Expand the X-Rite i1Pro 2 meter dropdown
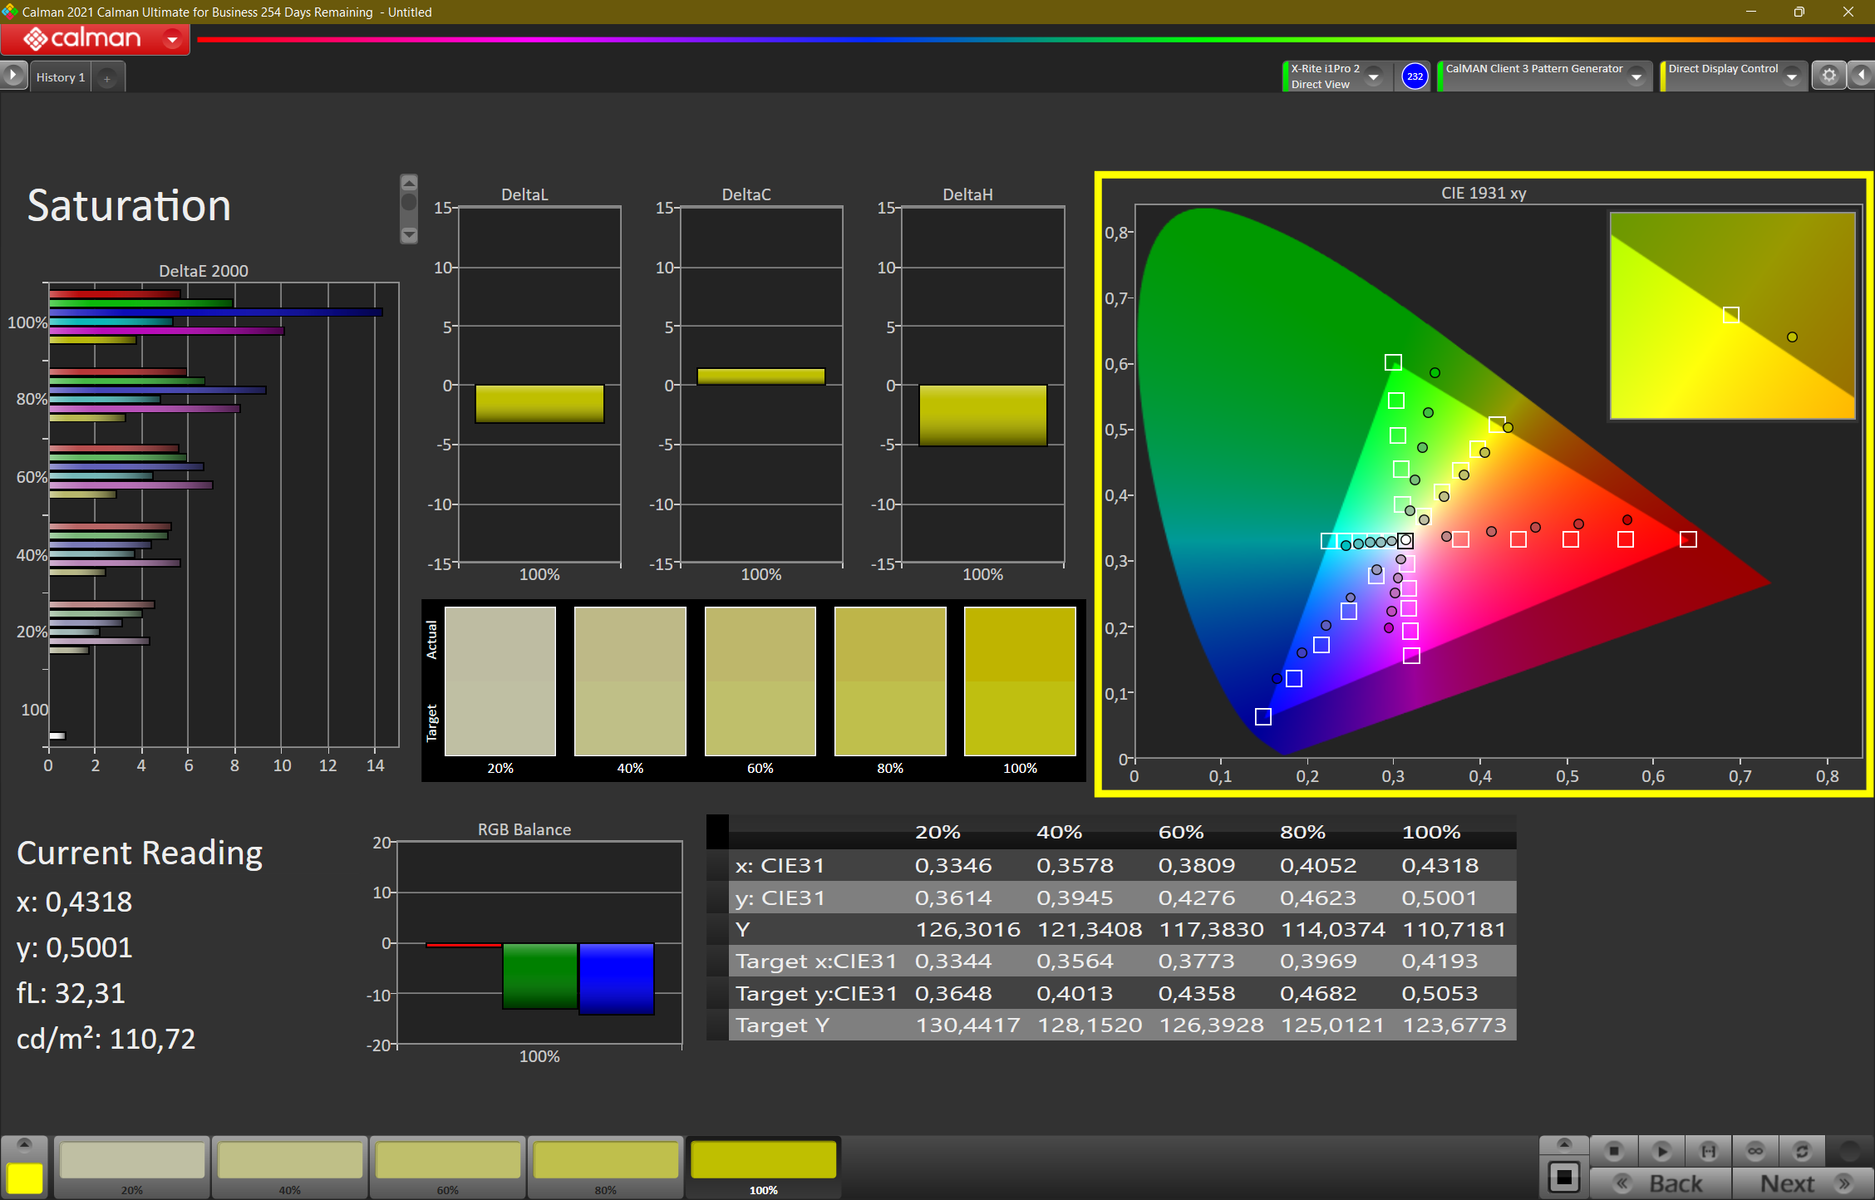Screen dimensions: 1875x1200 1374,77
